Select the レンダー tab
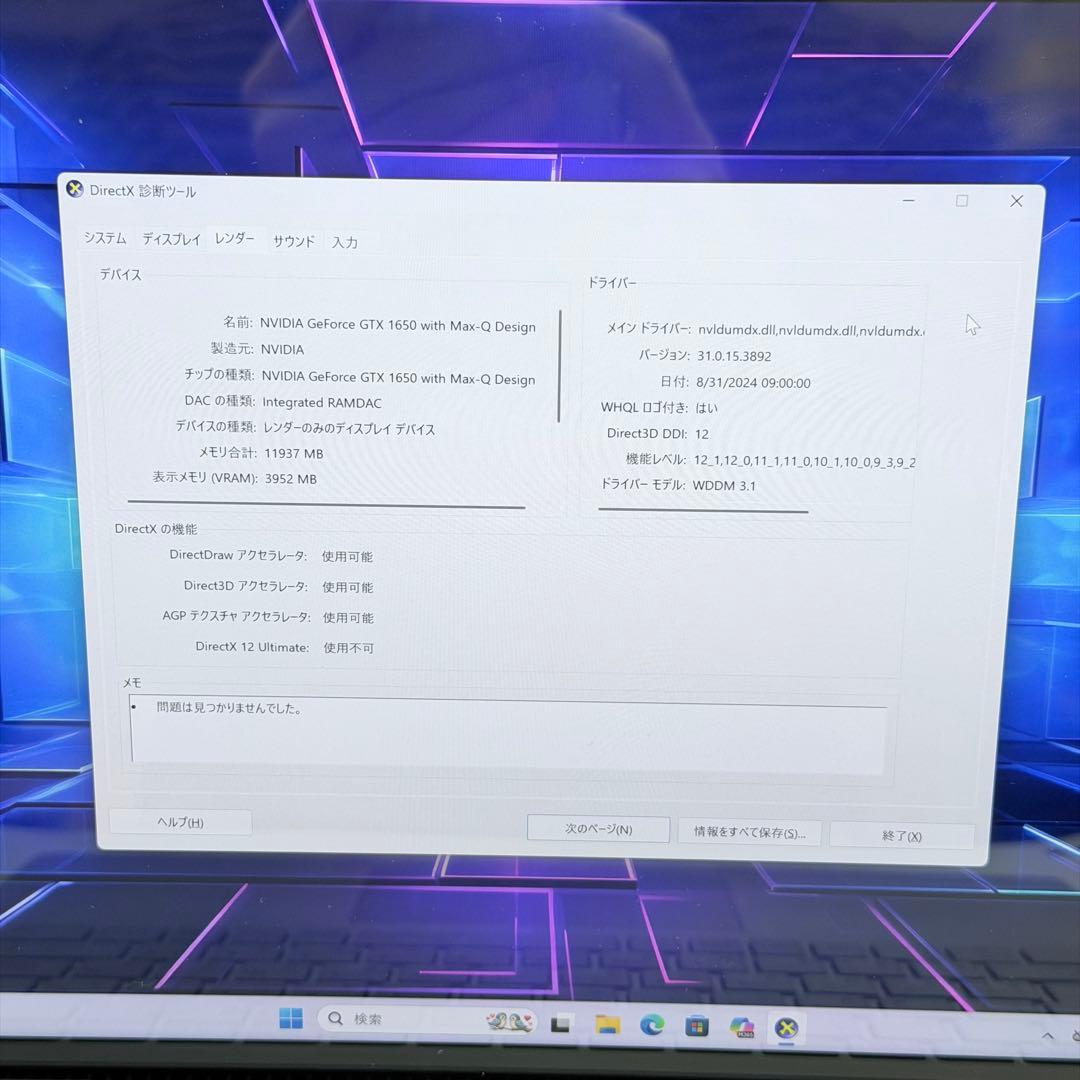Screen dimensions: 1080x1080 click(x=235, y=238)
